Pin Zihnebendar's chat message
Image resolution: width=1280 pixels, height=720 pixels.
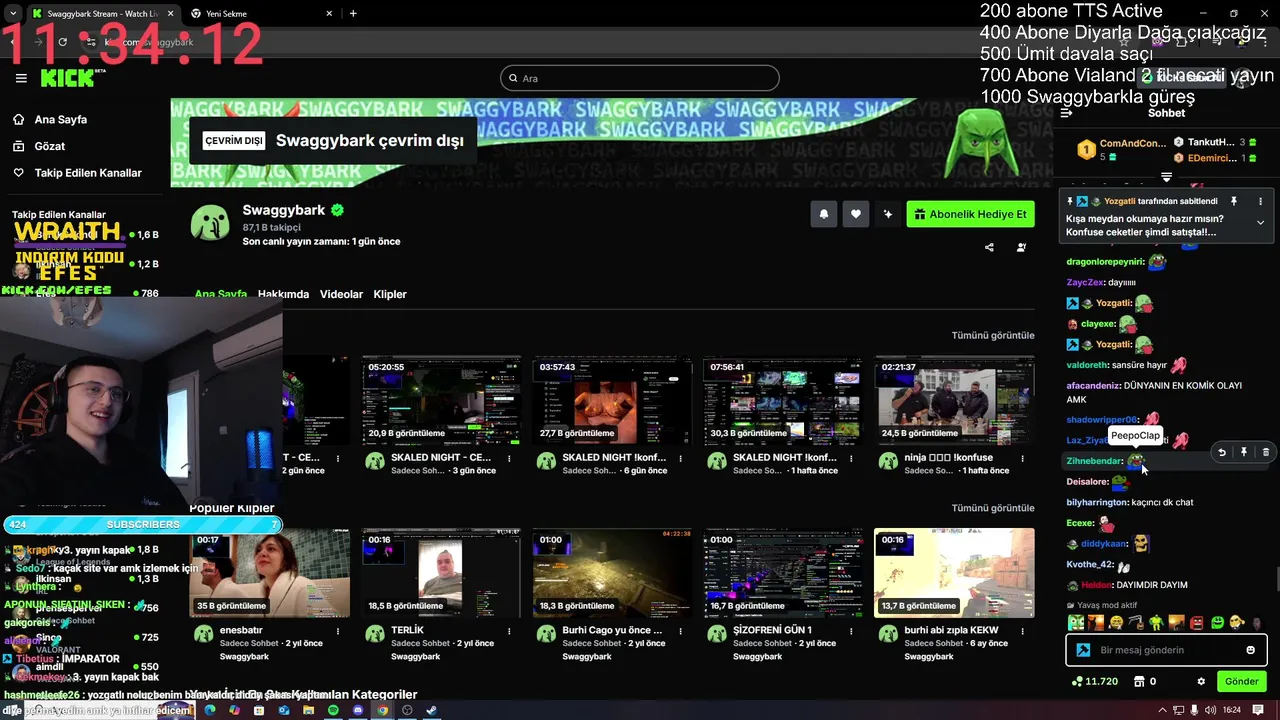(1244, 452)
